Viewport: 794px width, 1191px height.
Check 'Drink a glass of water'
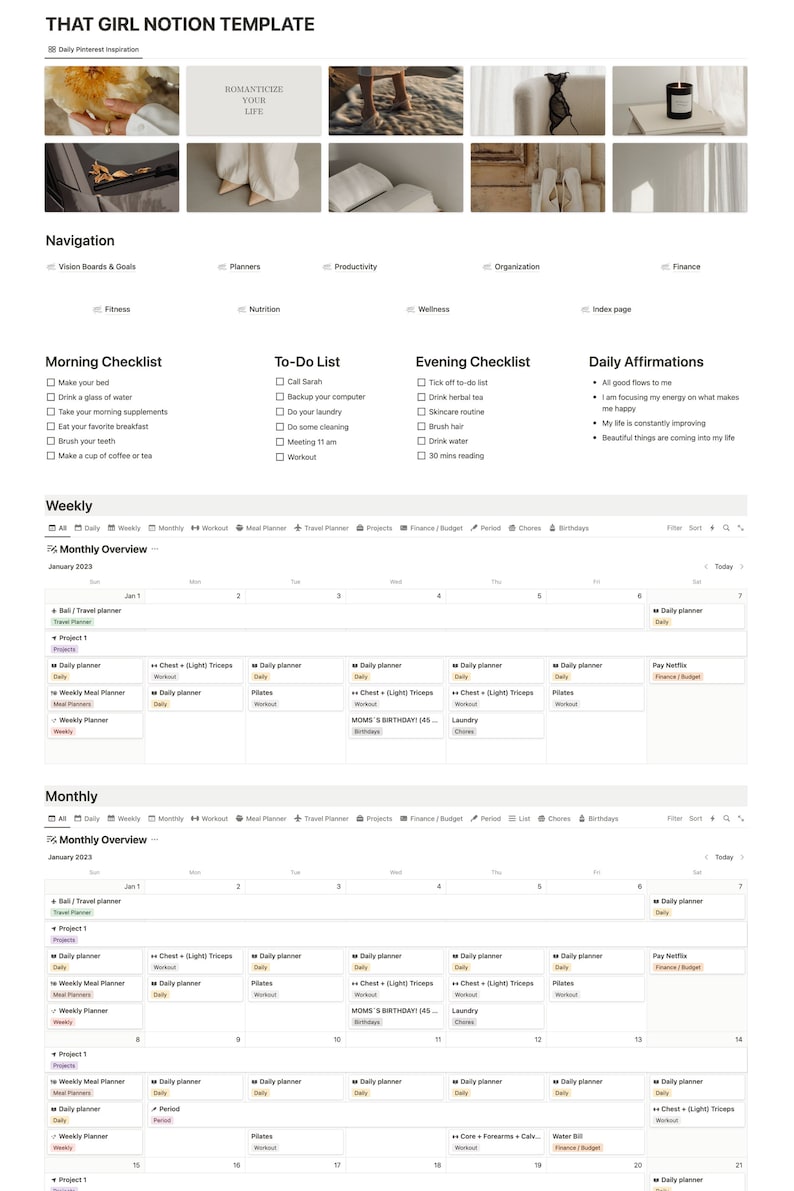click(51, 397)
